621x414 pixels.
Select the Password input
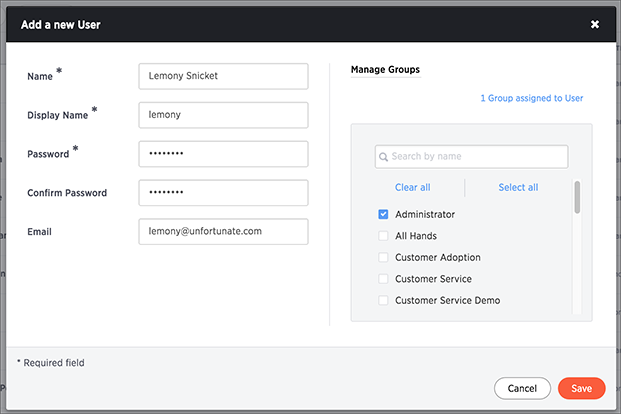click(x=223, y=154)
